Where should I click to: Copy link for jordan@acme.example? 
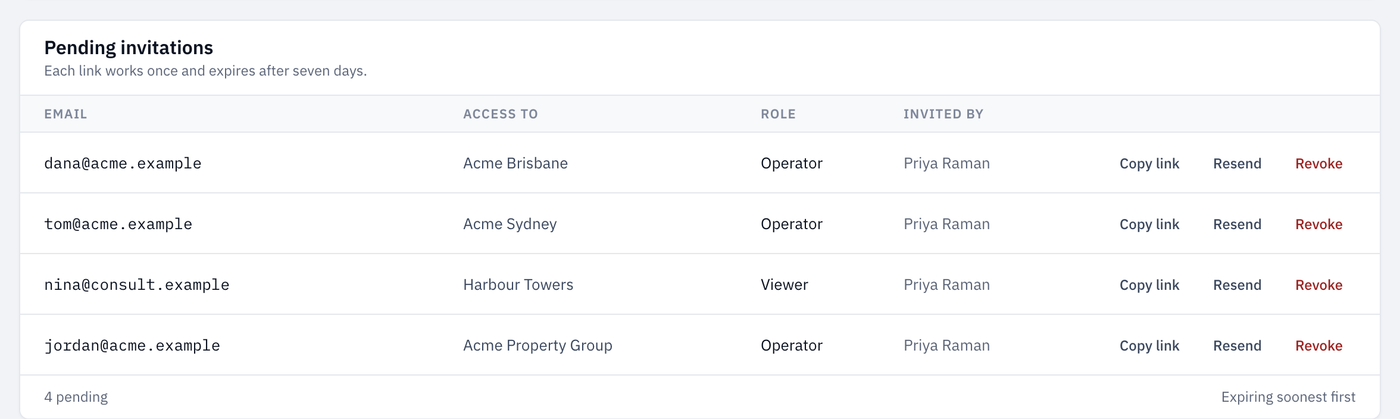tap(1149, 346)
